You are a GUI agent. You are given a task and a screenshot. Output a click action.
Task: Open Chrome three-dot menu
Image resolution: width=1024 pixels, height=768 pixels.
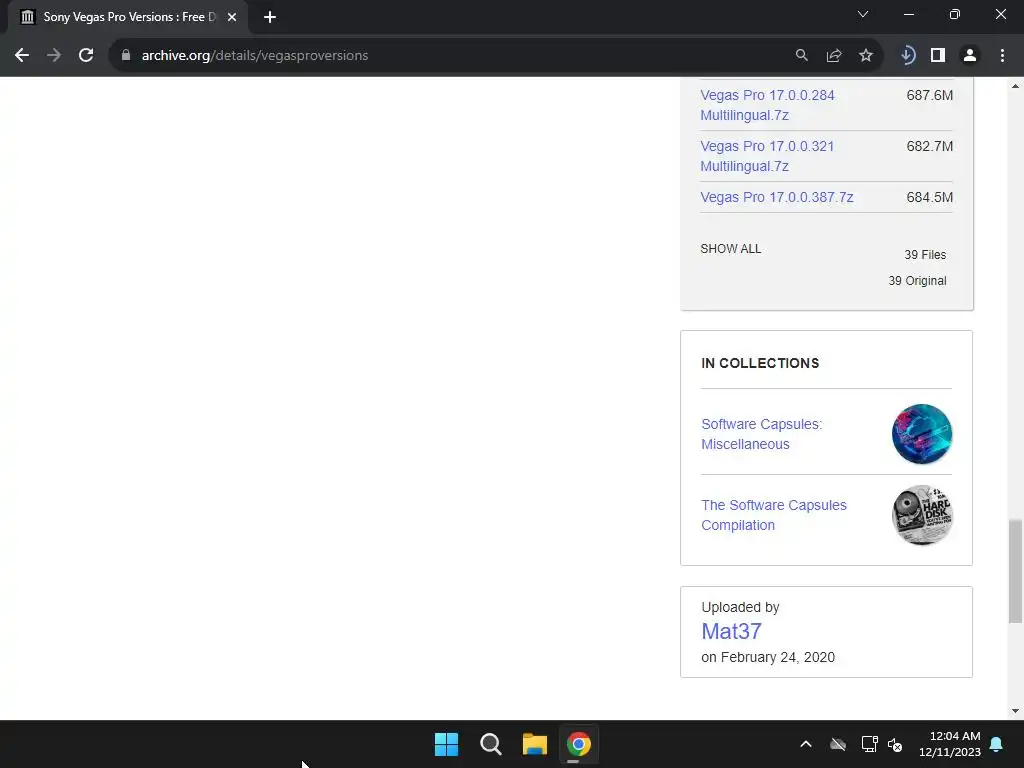(1002, 56)
